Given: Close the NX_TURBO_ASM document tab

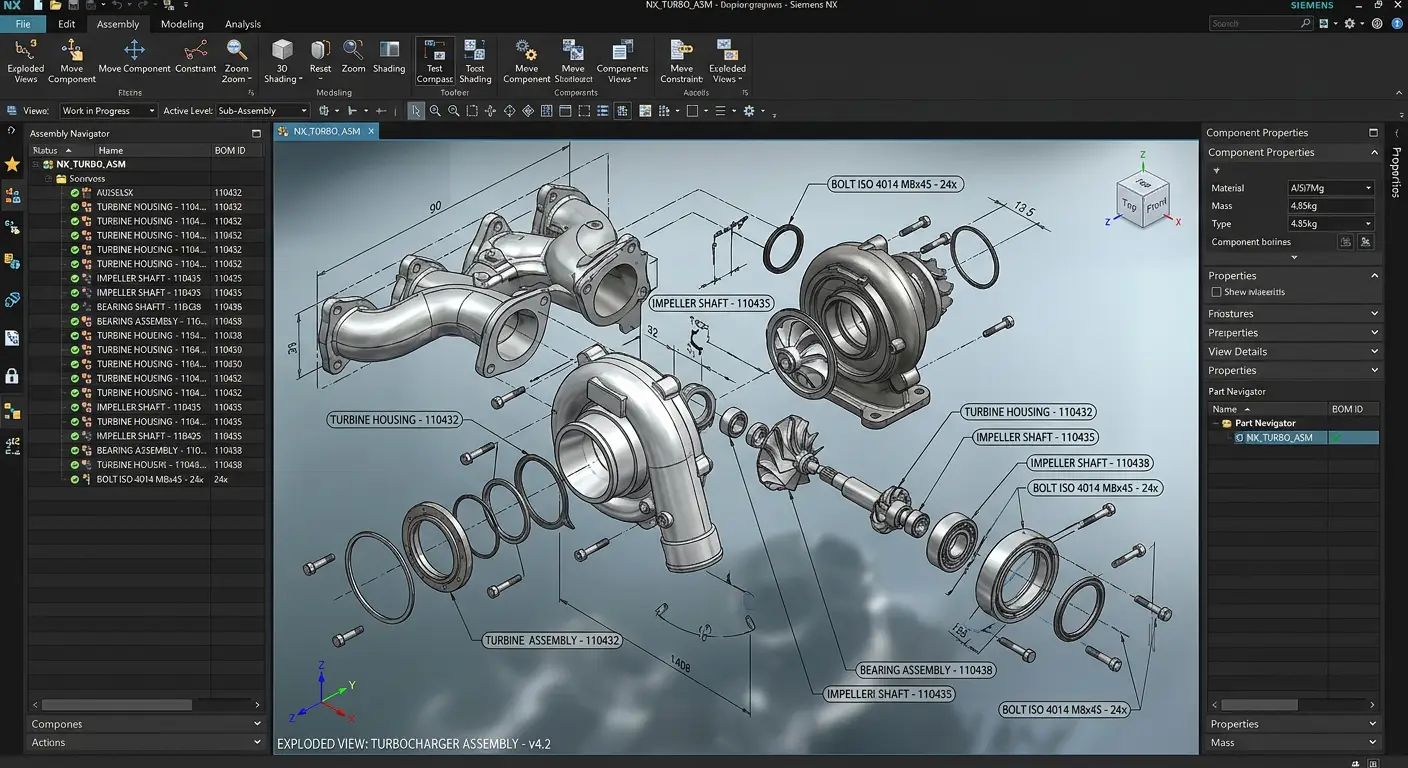Looking at the screenshot, I should point(371,131).
